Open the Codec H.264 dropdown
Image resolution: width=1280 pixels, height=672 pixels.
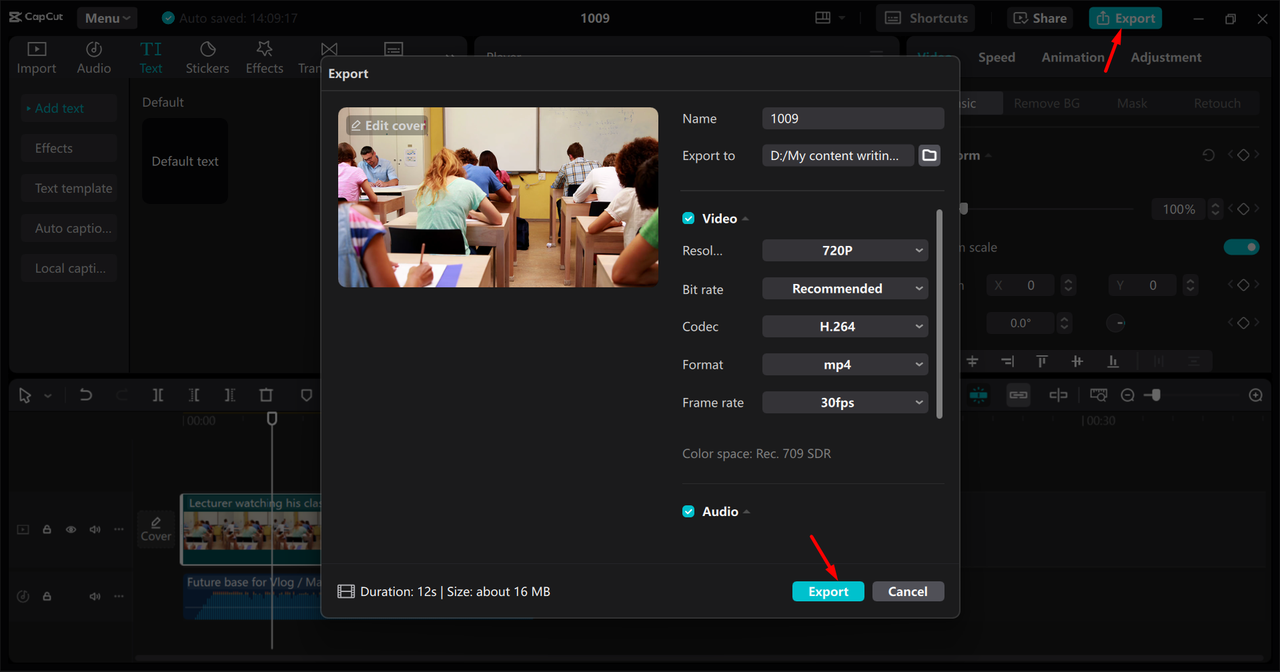click(845, 326)
